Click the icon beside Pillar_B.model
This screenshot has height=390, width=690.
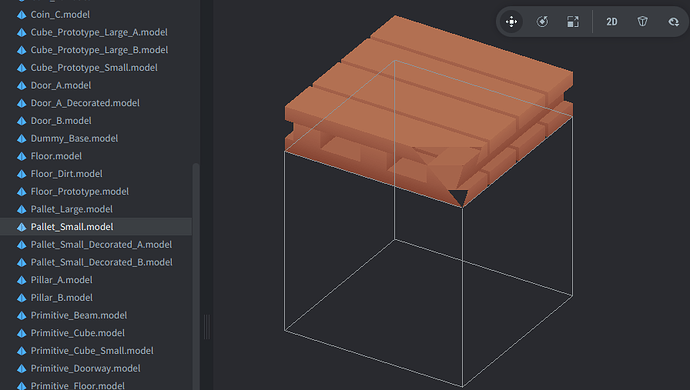(x=22, y=298)
